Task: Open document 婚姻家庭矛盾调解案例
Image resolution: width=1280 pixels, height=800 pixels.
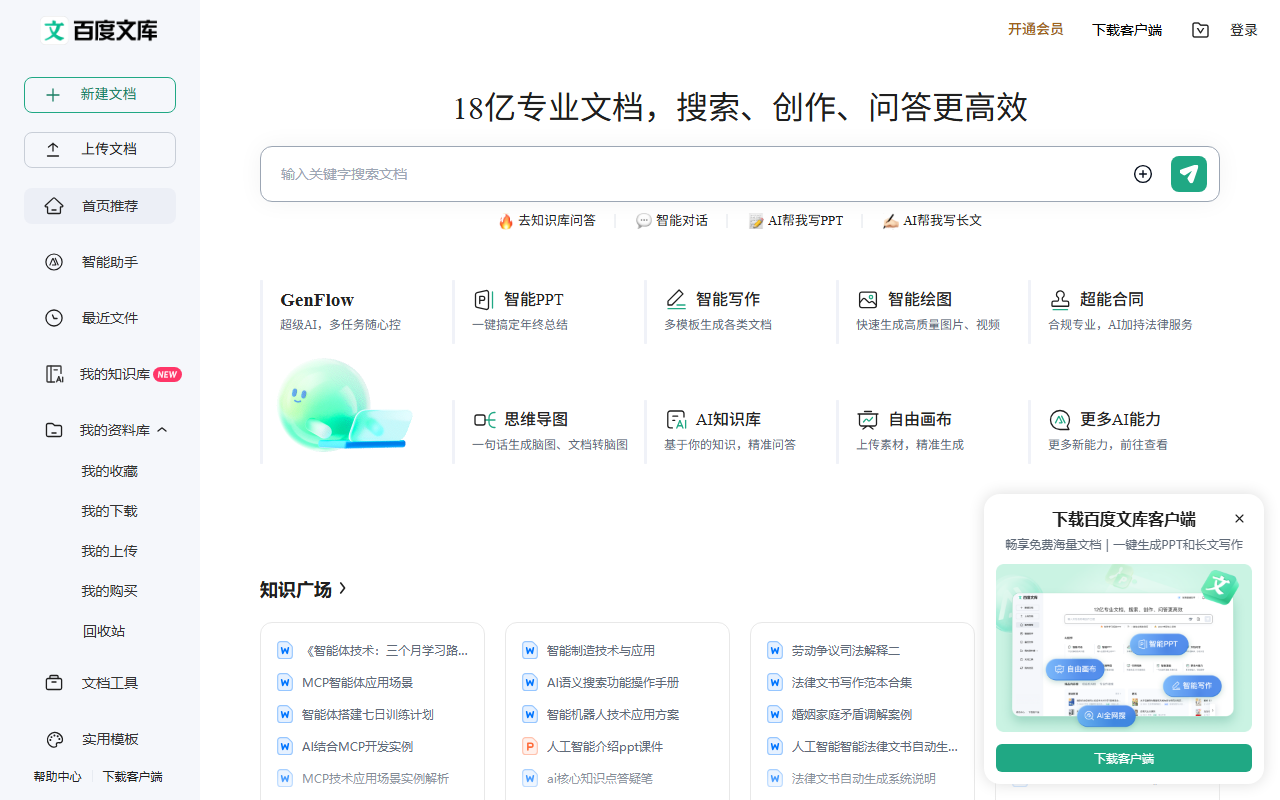Action: (852, 714)
